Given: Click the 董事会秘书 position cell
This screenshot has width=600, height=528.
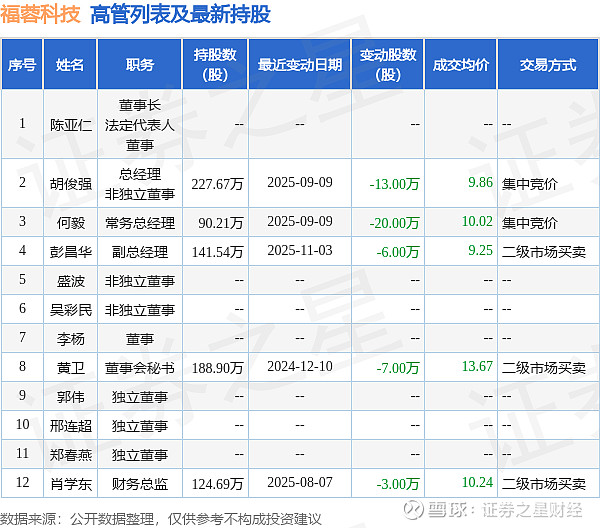Looking at the screenshot, I should pyautogui.click(x=140, y=368).
